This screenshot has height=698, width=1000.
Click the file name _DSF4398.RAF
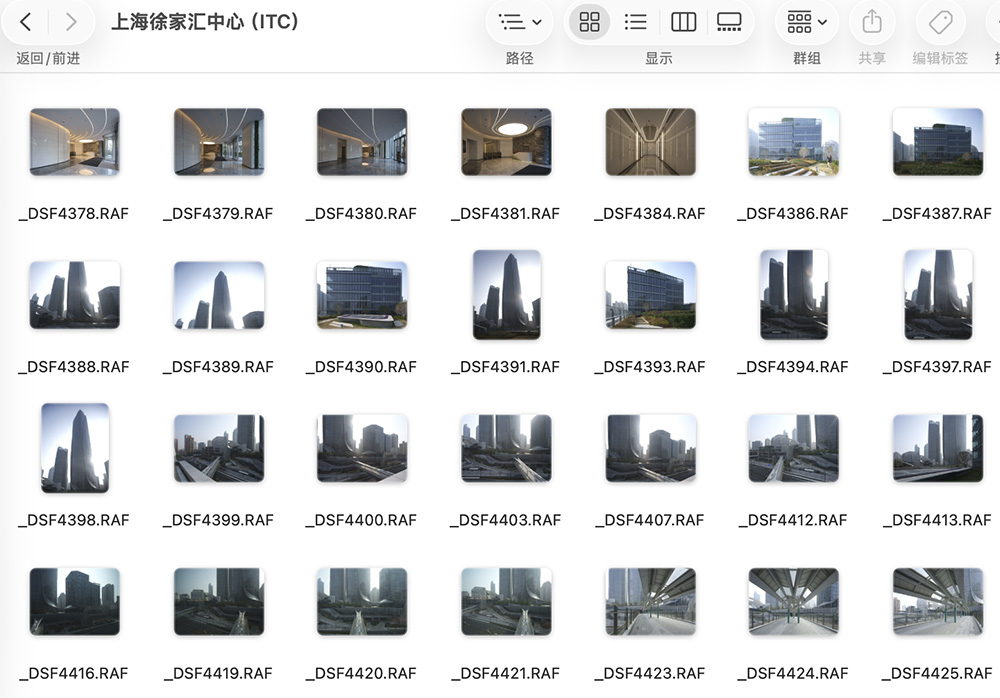74,520
